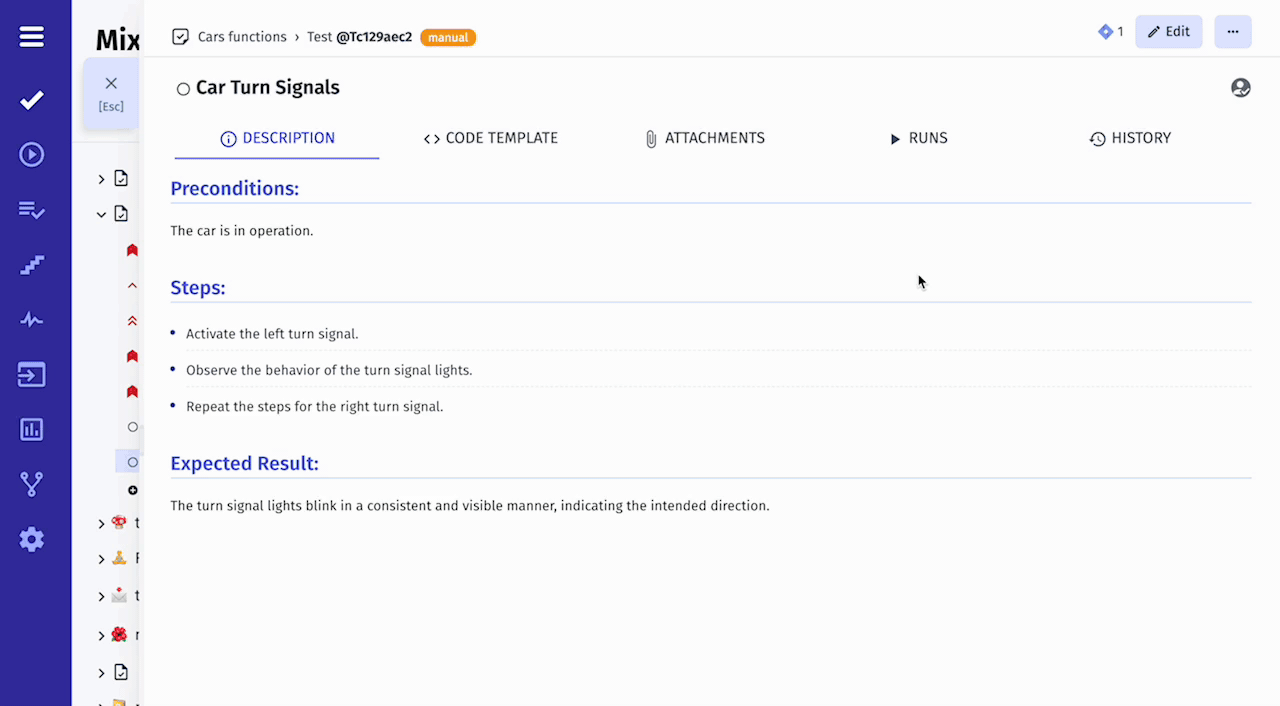Image resolution: width=1280 pixels, height=706 pixels.
Task: Expand the suite below the red flower suite
Action: 101,673
